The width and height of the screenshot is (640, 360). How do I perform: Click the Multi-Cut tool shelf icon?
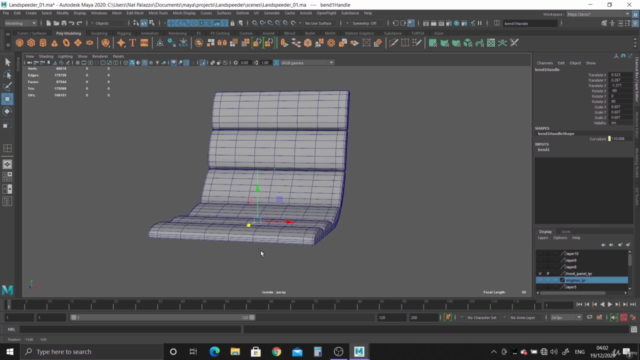393,43
